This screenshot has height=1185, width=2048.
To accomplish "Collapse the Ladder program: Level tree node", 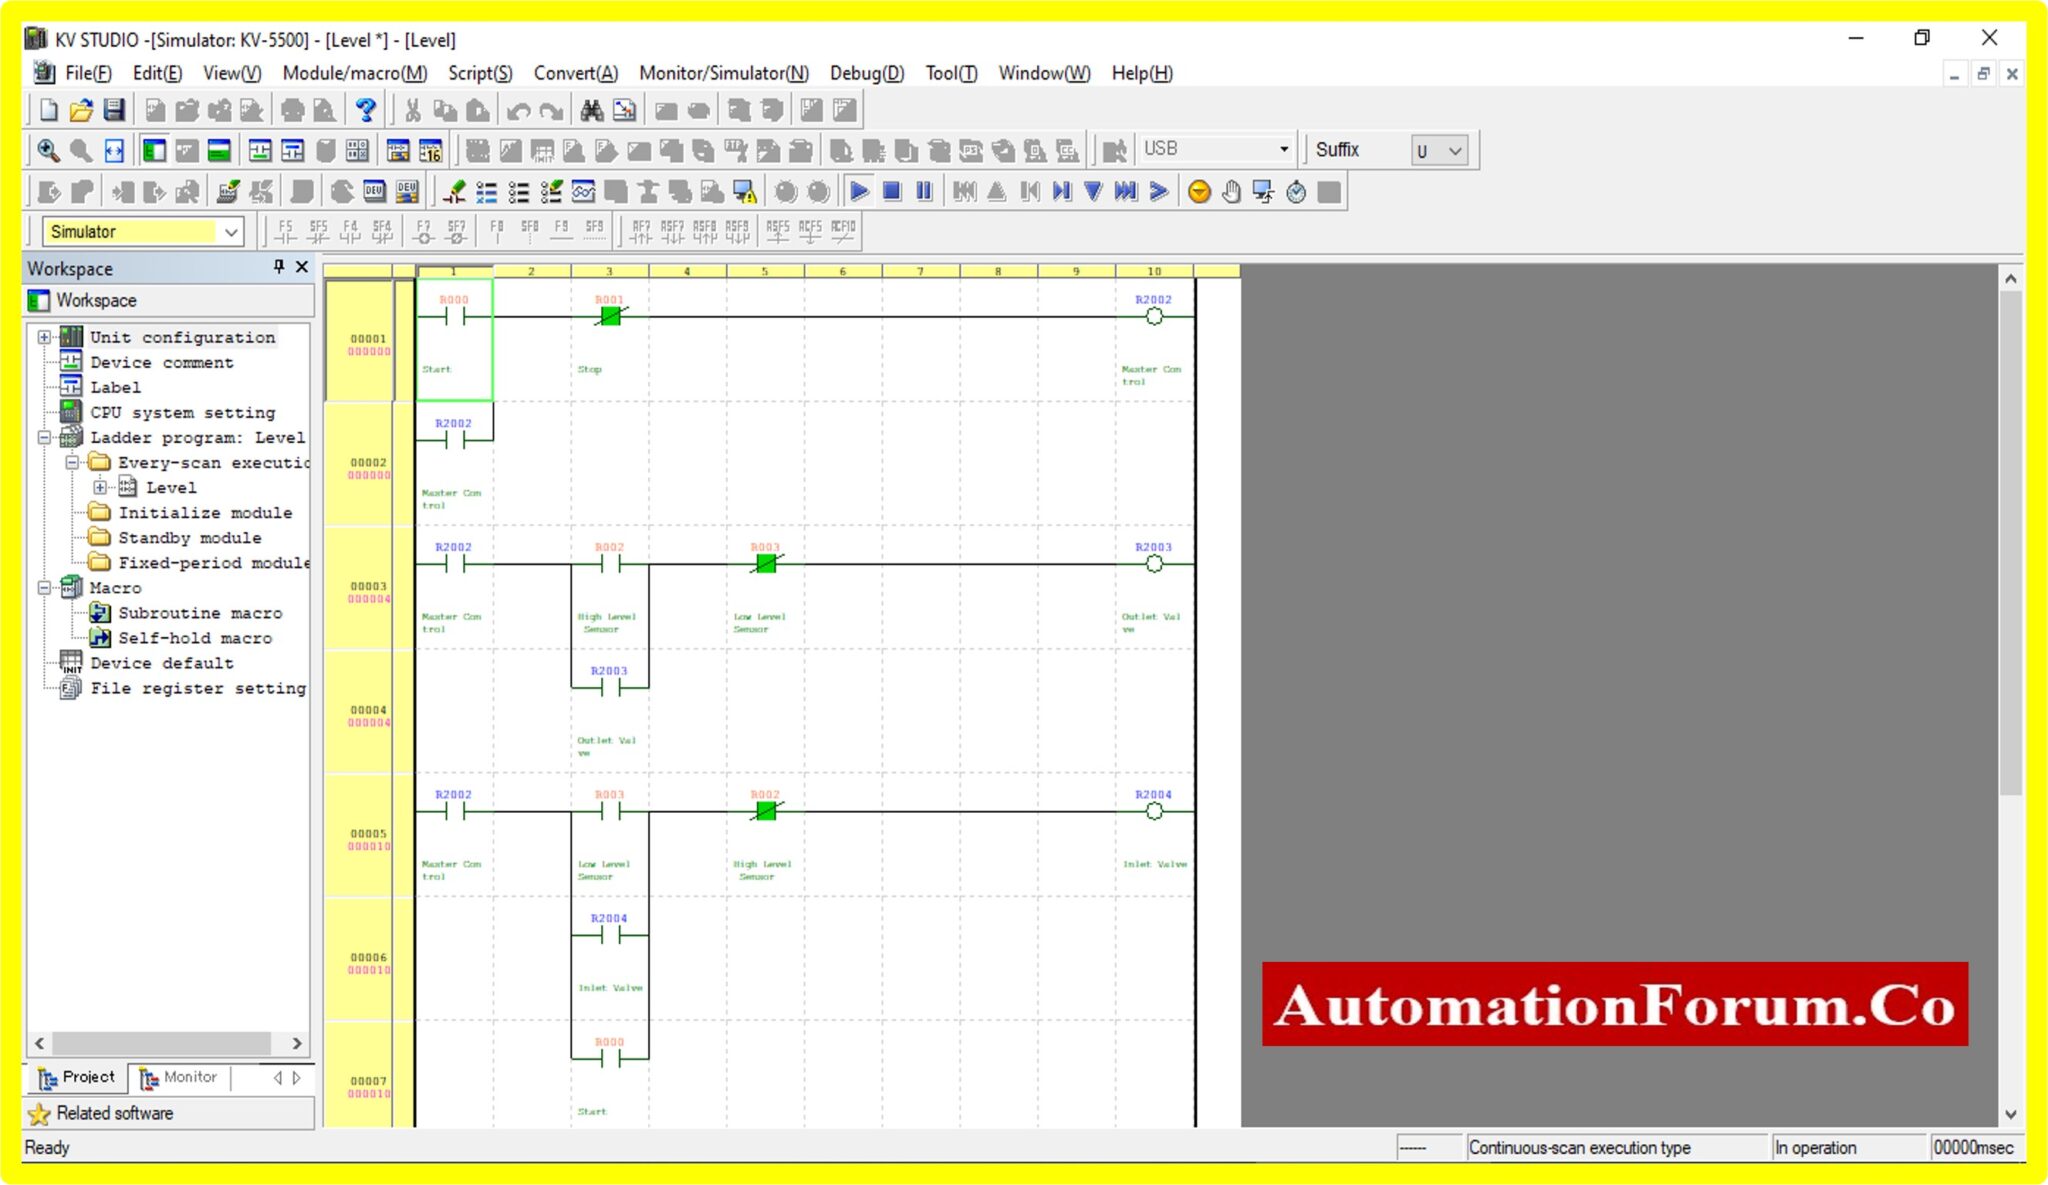I will pos(44,437).
